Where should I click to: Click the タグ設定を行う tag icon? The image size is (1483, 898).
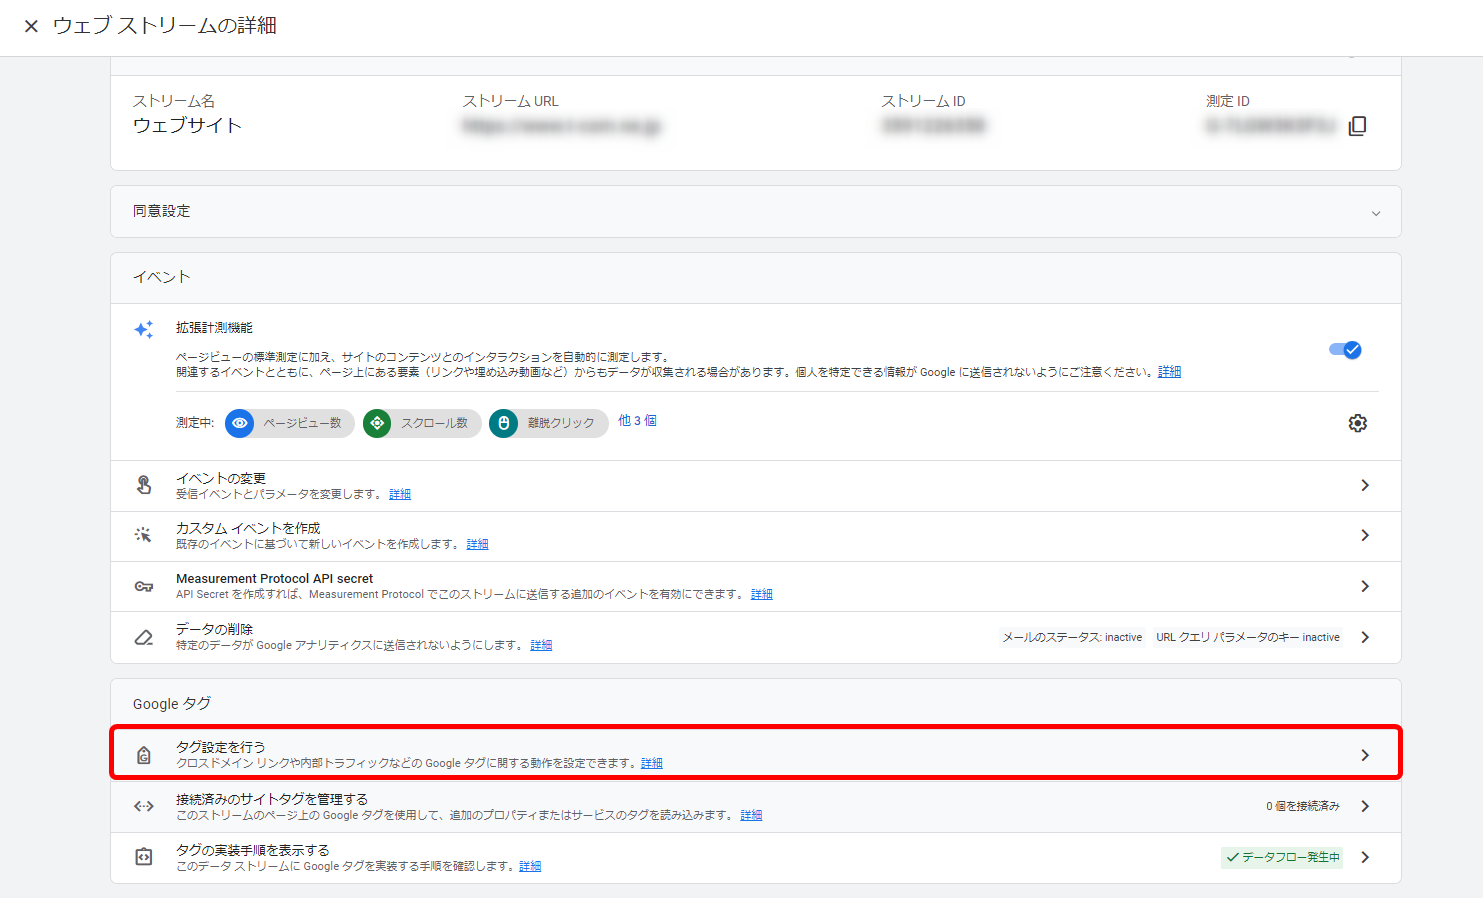(x=144, y=755)
